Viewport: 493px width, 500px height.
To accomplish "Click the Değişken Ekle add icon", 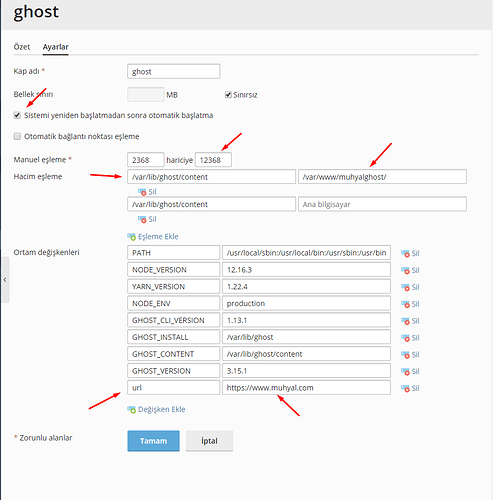I will point(131,410).
